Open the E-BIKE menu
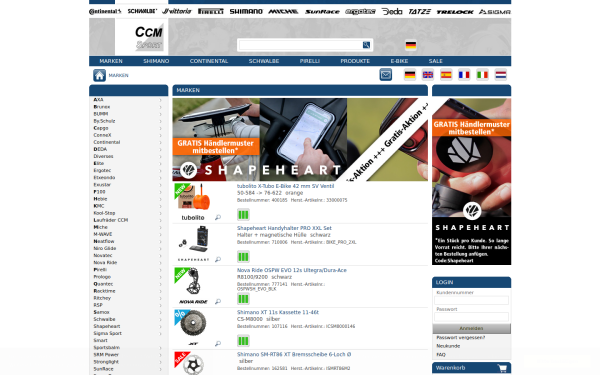Viewport: 600px width, 375px height. 399,61
